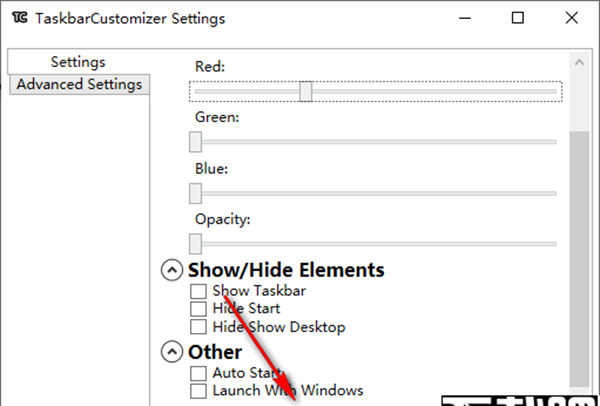Click the TaskbarCustomizer app icon in title bar
Image resolution: width=600 pixels, height=406 pixels.
click(x=20, y=18)
